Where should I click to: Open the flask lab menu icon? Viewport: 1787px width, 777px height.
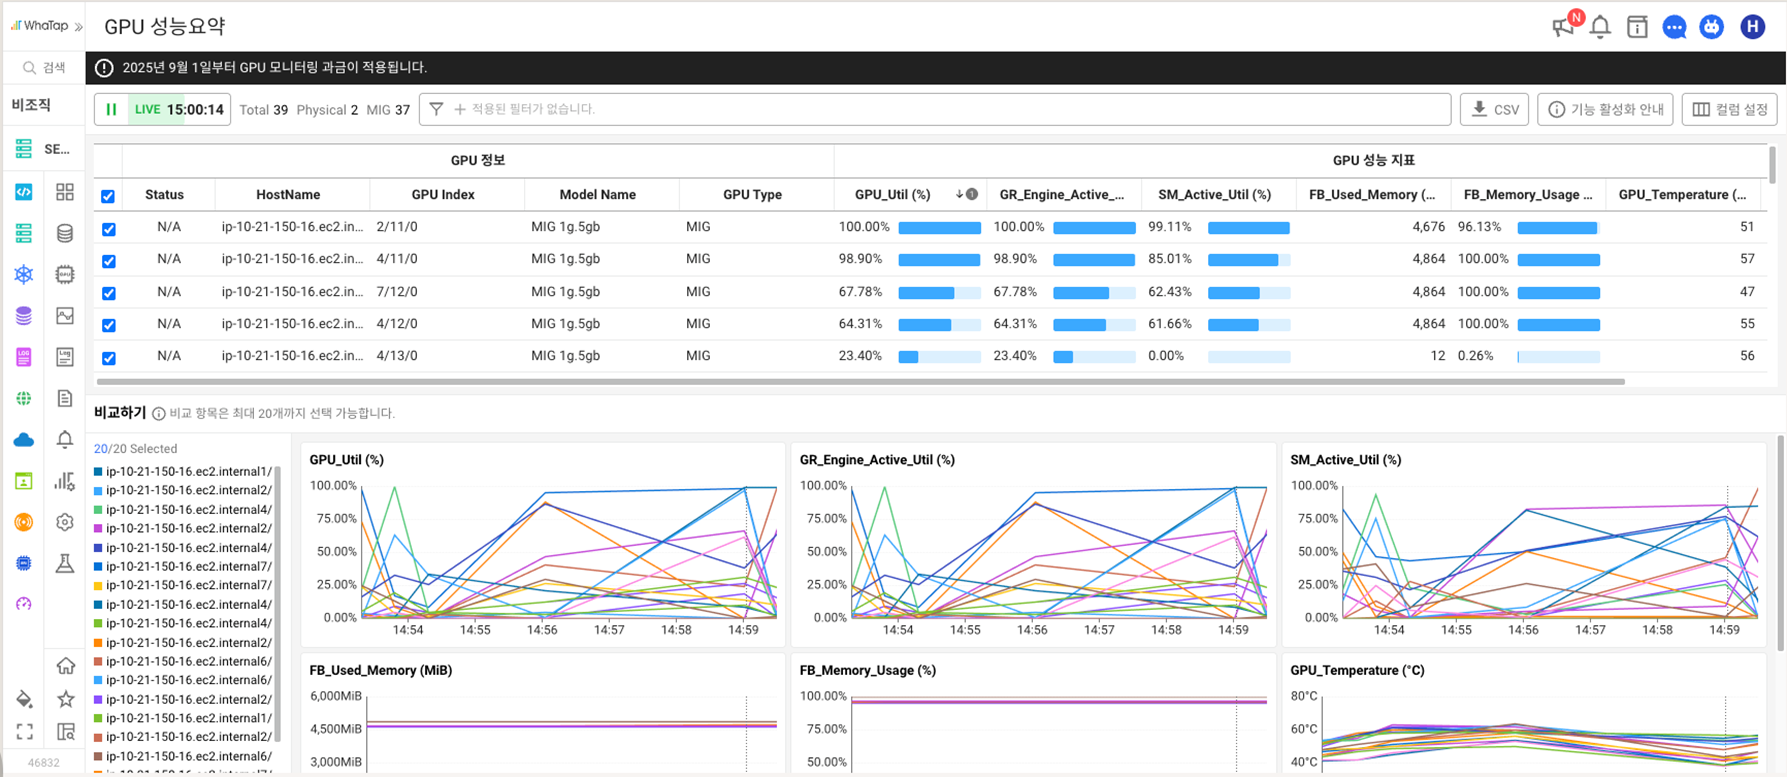pyautogui.click(x=65, y=563)
